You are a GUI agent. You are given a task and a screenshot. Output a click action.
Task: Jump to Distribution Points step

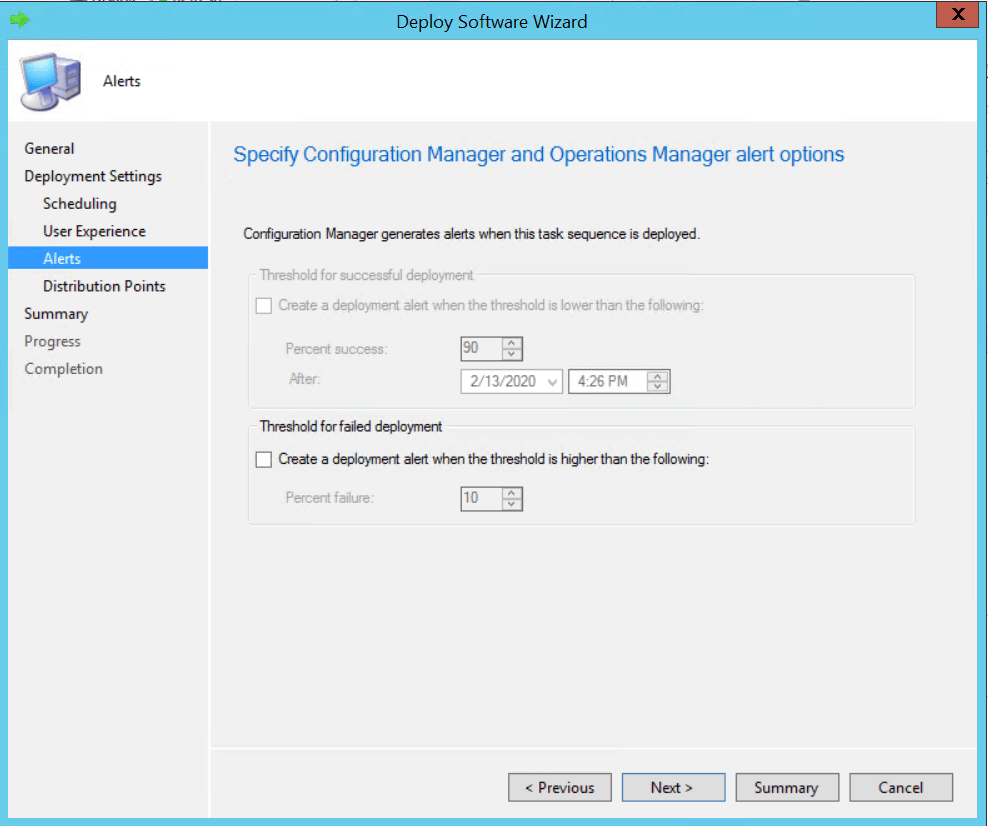[x=104, y=286]
